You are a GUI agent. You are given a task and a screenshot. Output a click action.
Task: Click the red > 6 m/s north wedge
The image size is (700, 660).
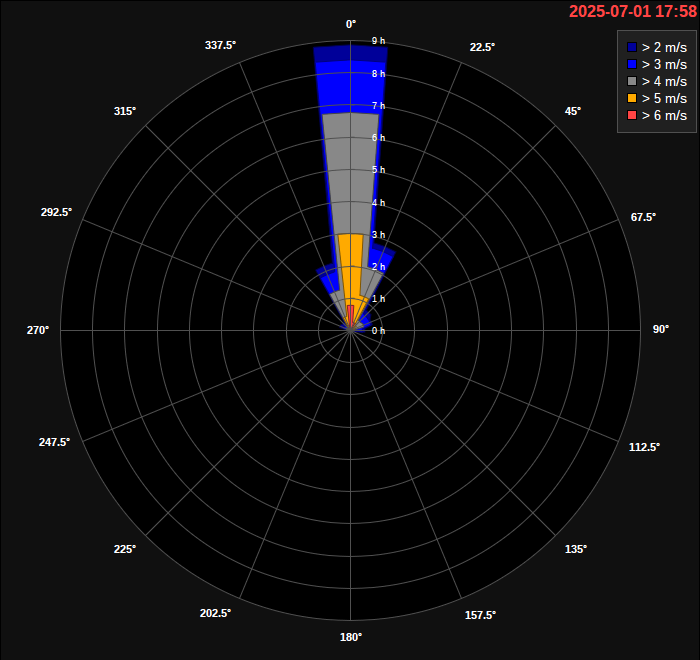coord(350,315)
